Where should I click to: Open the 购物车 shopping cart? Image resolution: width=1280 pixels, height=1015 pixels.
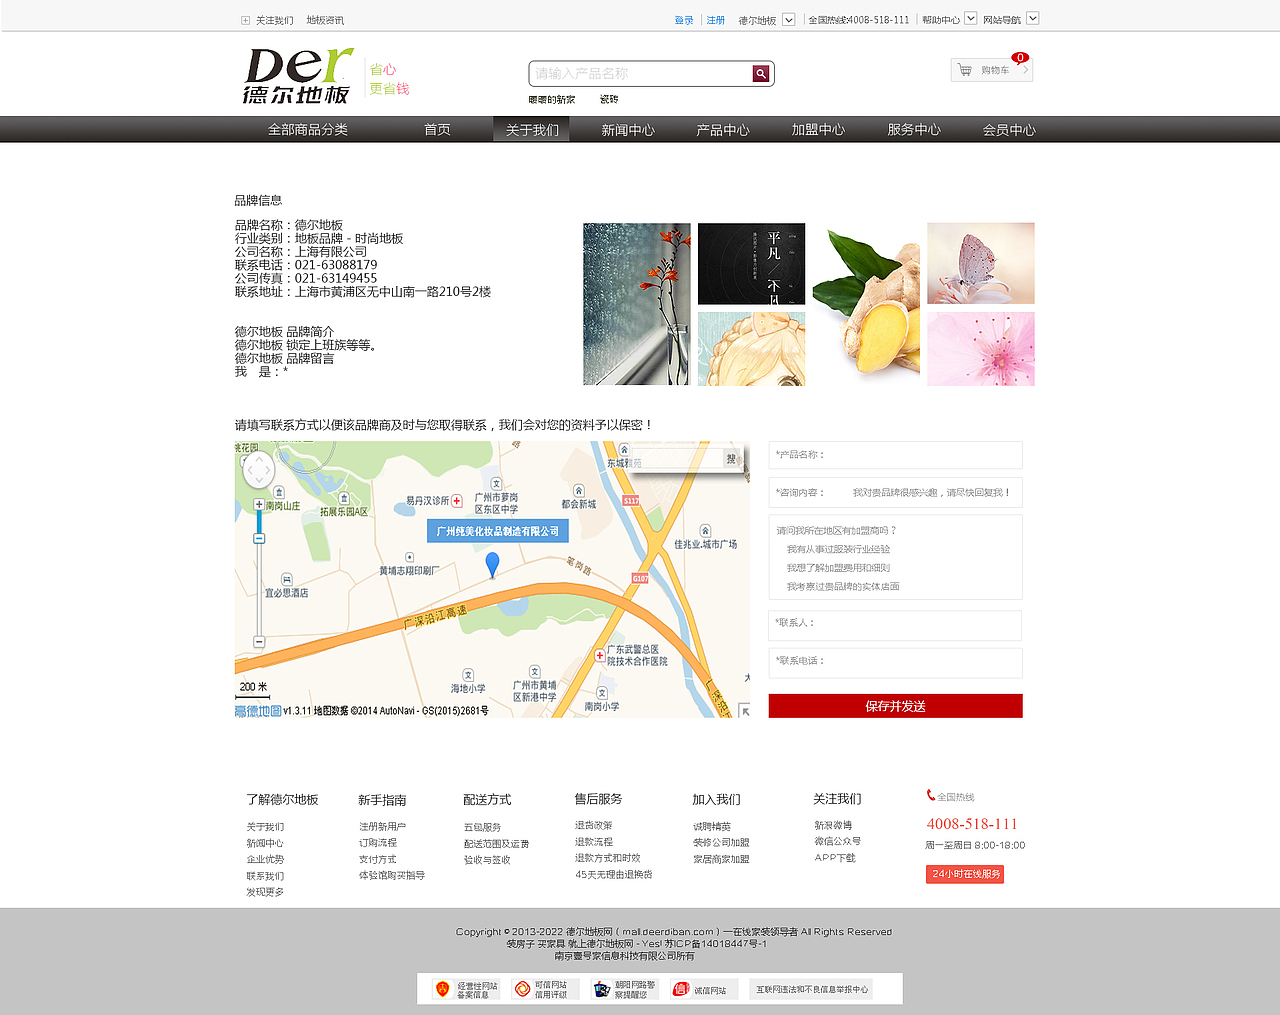(991, 70)
